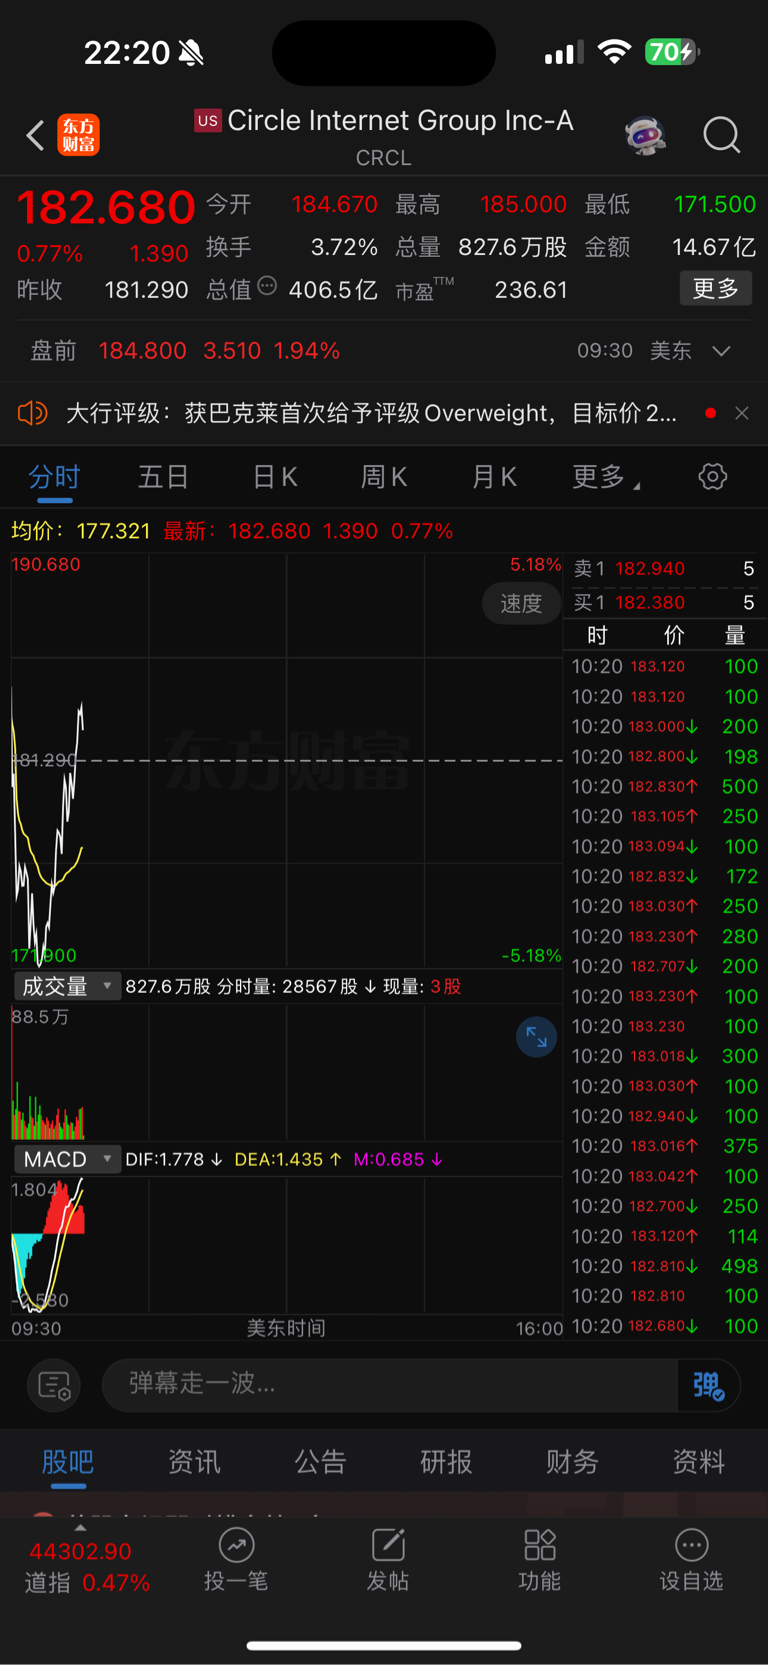This screenshot has width=768, height=1665.
Task: Open the Barclays Overweight rating news
Action: pyautogui.click(x=371, y=413)
